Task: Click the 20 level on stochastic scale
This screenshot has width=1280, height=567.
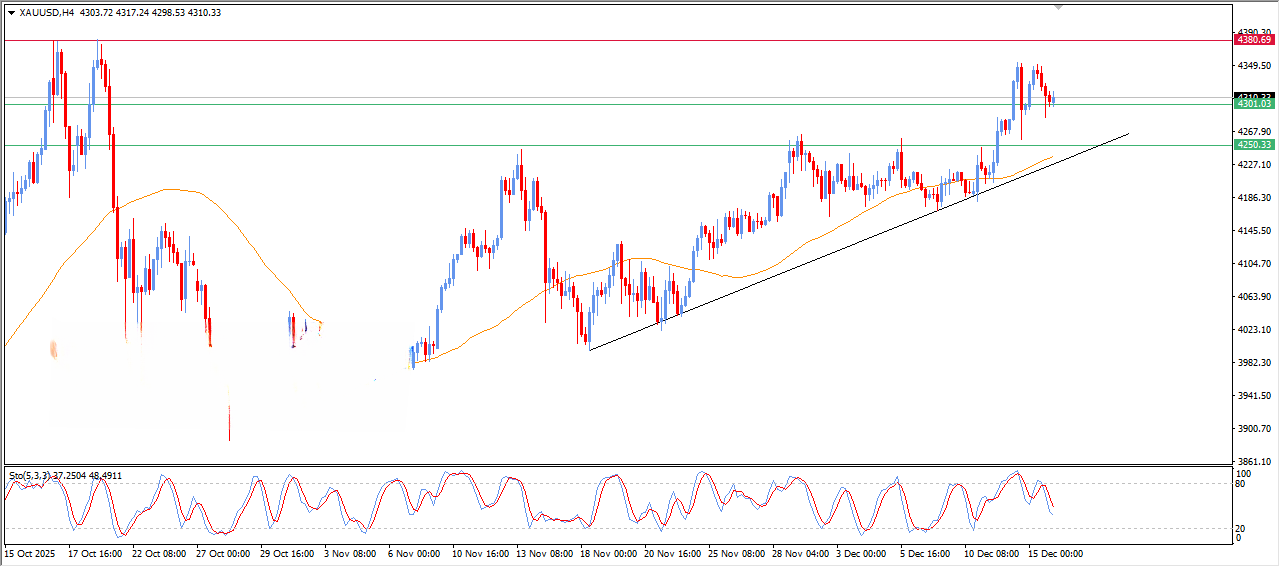Action: (1241, 528)
